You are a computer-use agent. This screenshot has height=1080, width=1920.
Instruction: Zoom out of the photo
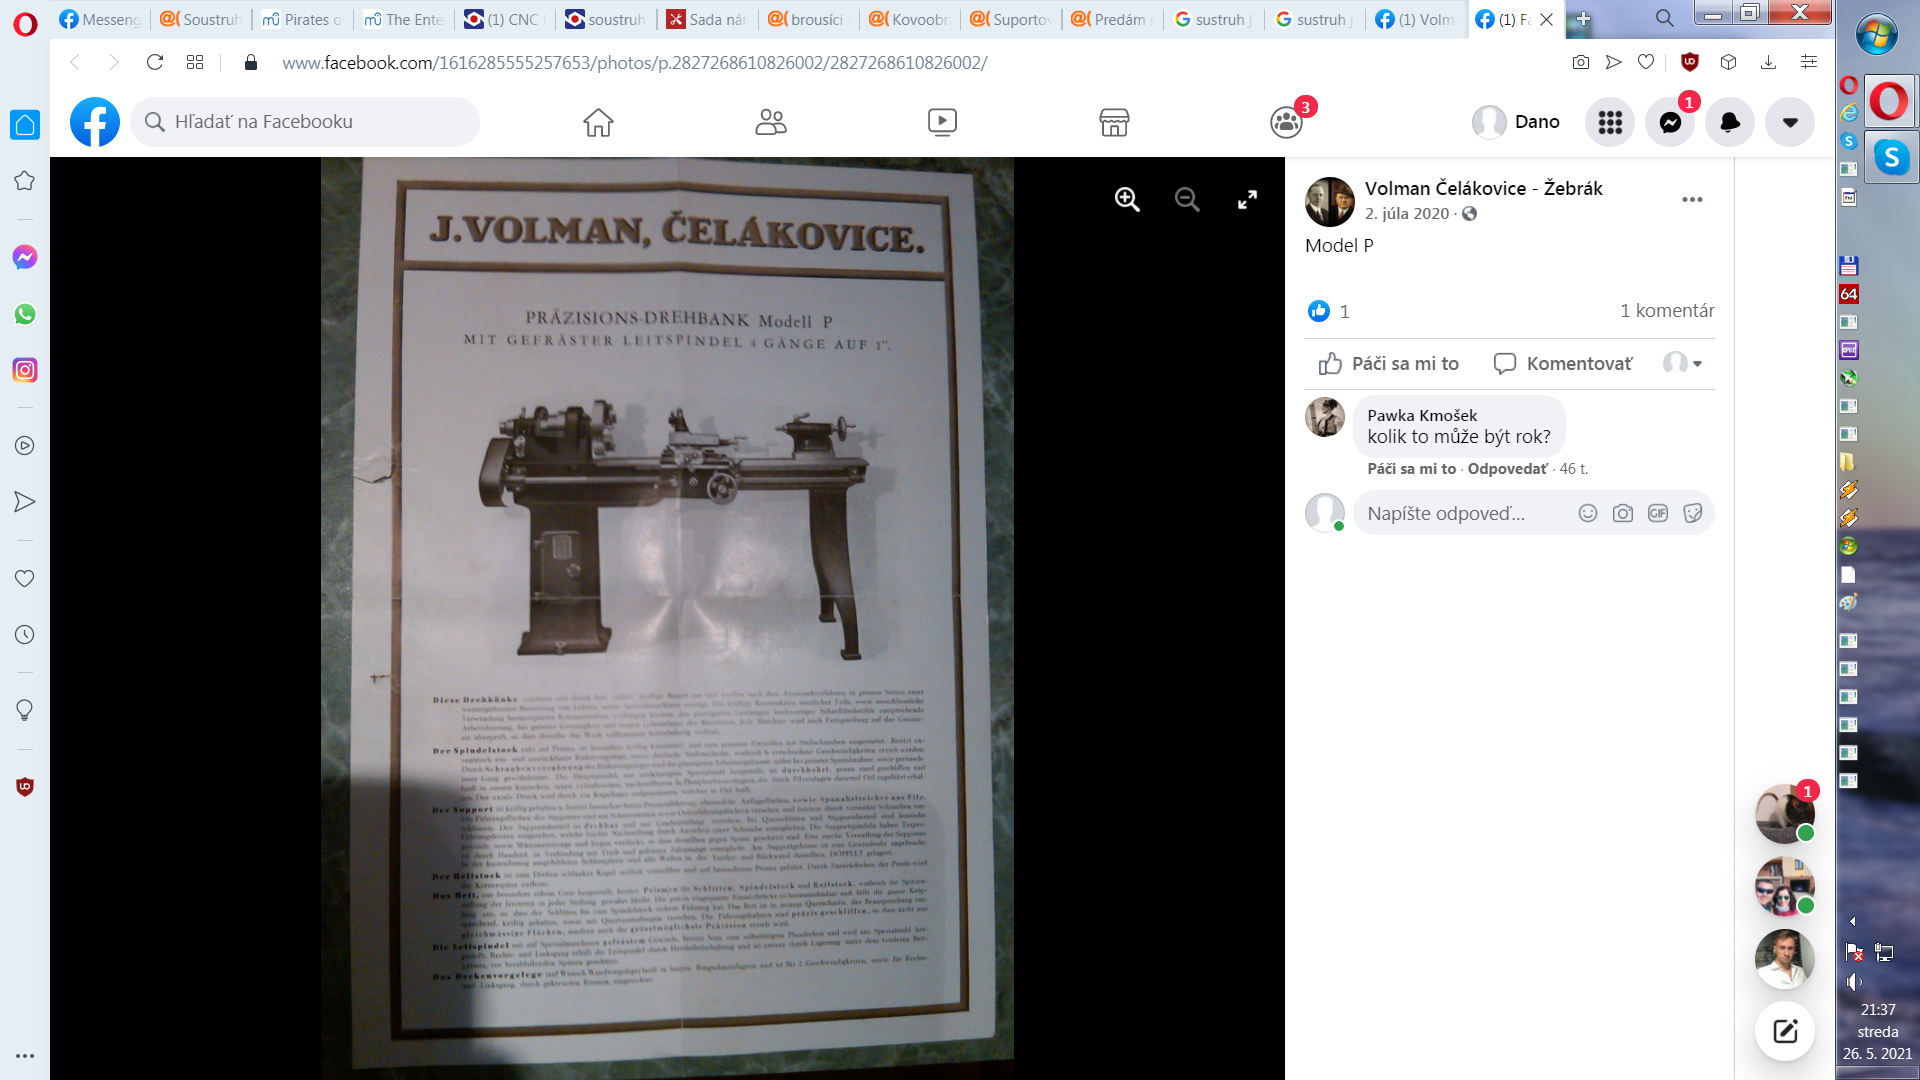(x=1187, y=199)
